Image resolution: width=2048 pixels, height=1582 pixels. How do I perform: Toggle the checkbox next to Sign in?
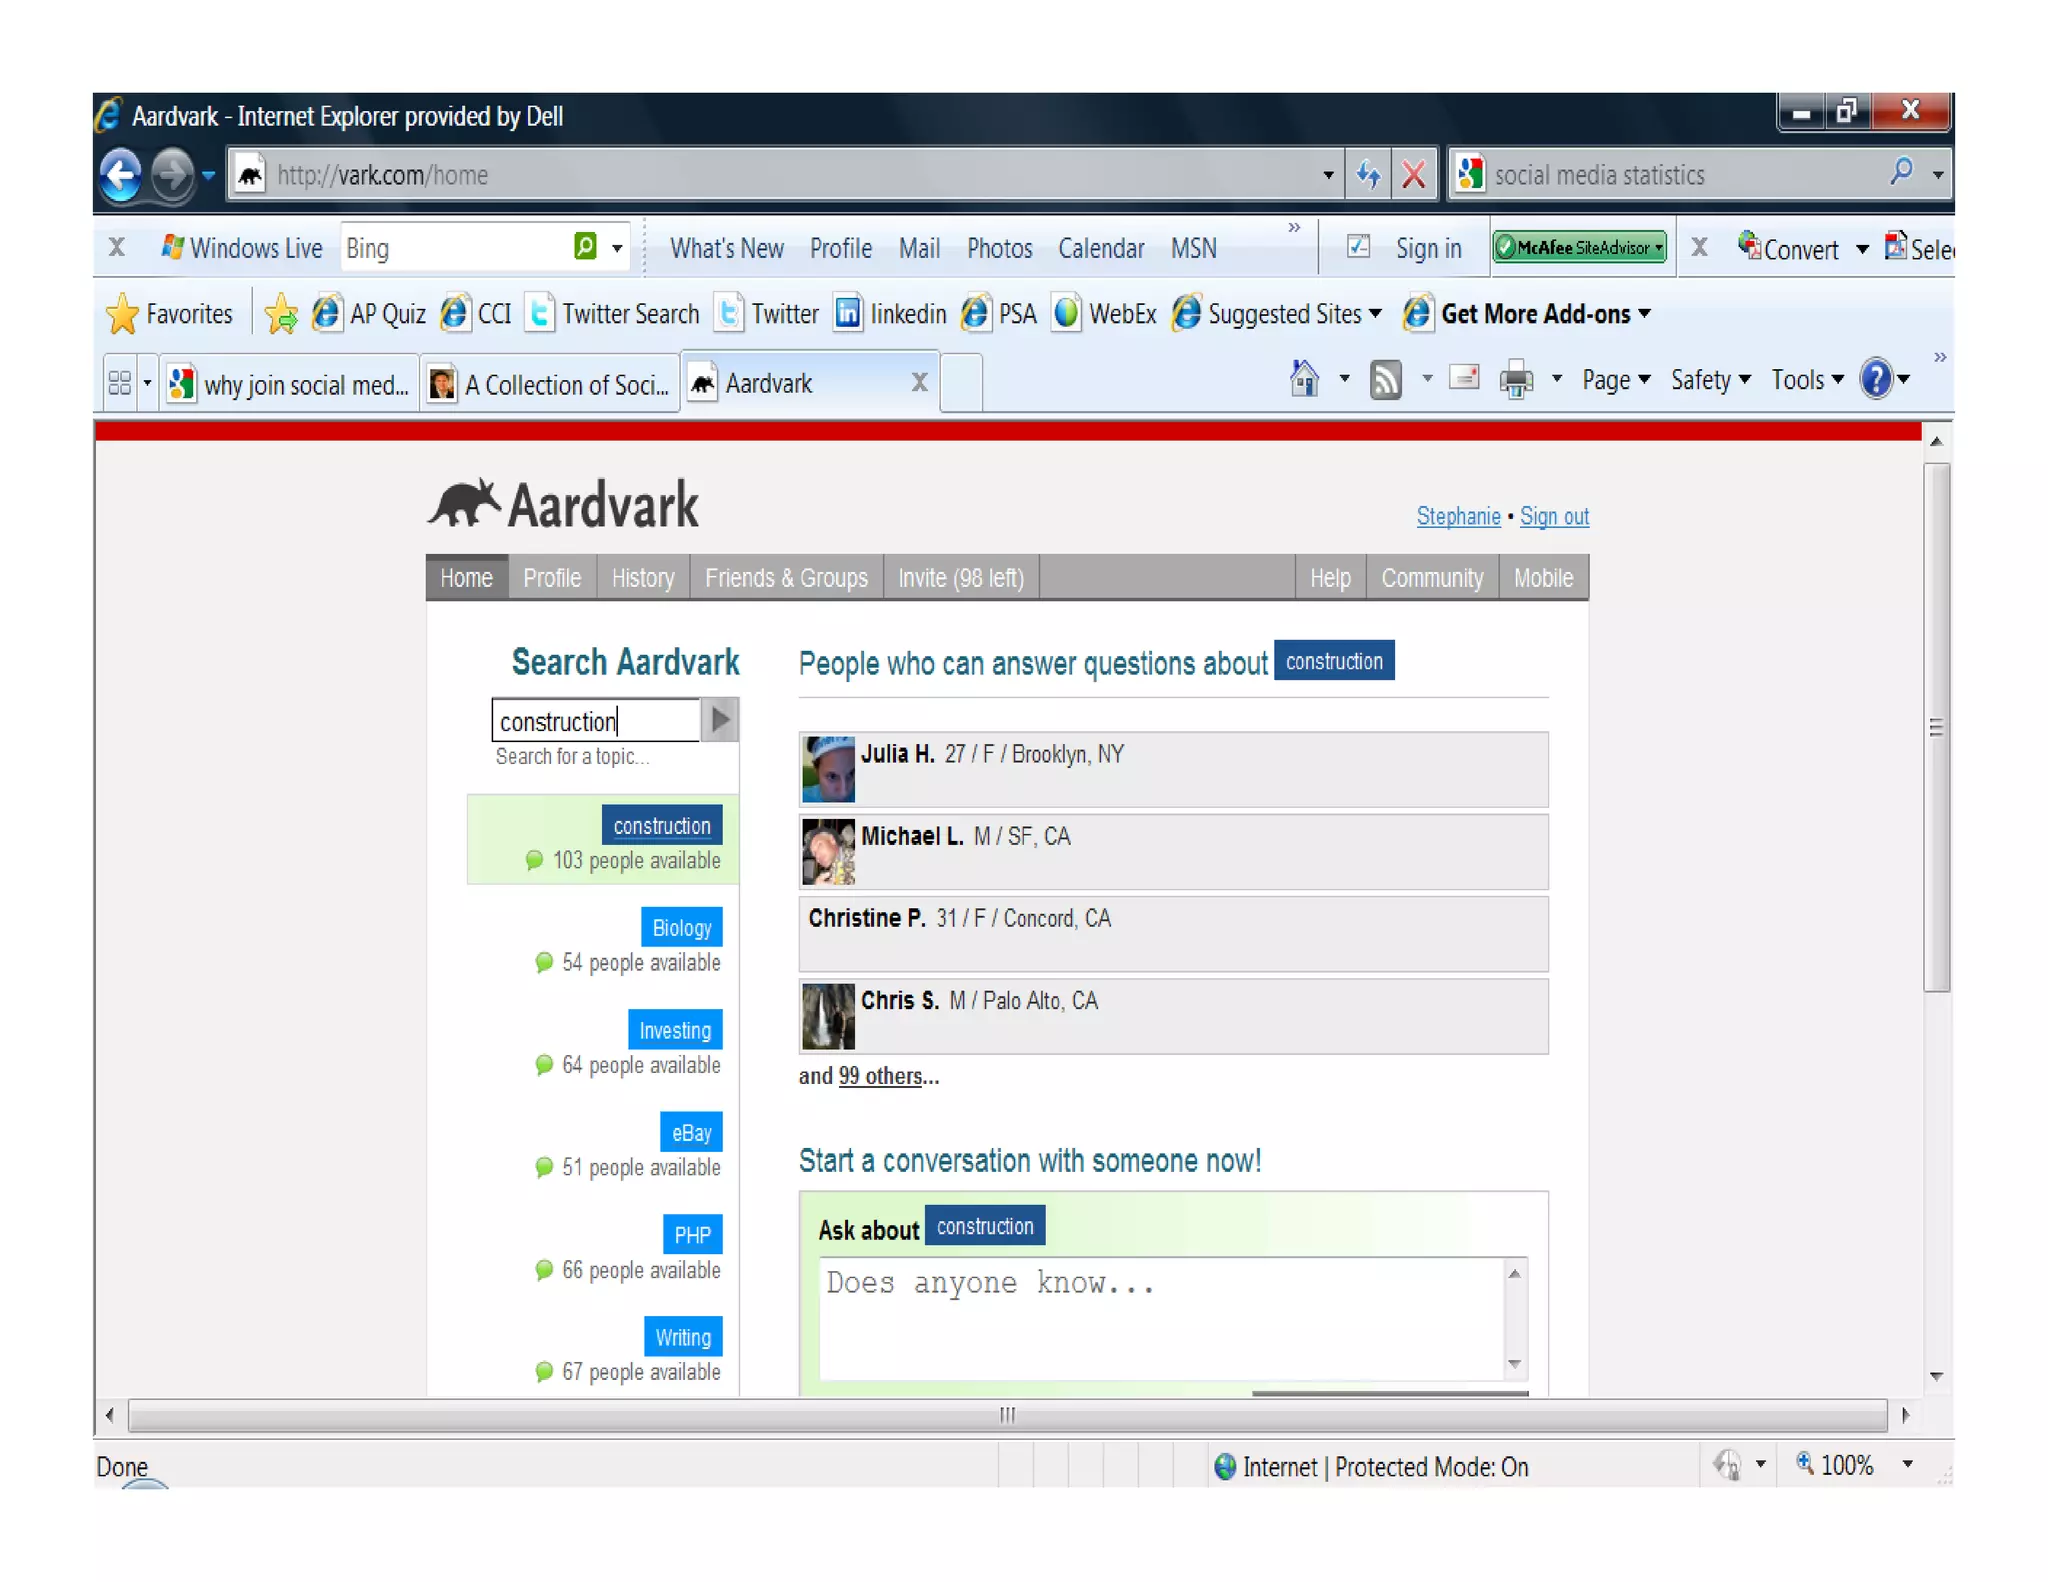pos(1358,247)
